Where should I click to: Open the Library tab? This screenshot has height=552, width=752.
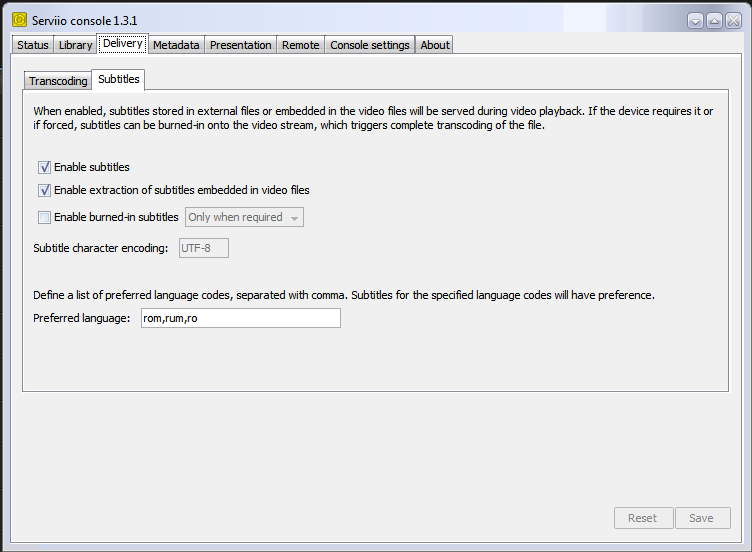(75, 45)
